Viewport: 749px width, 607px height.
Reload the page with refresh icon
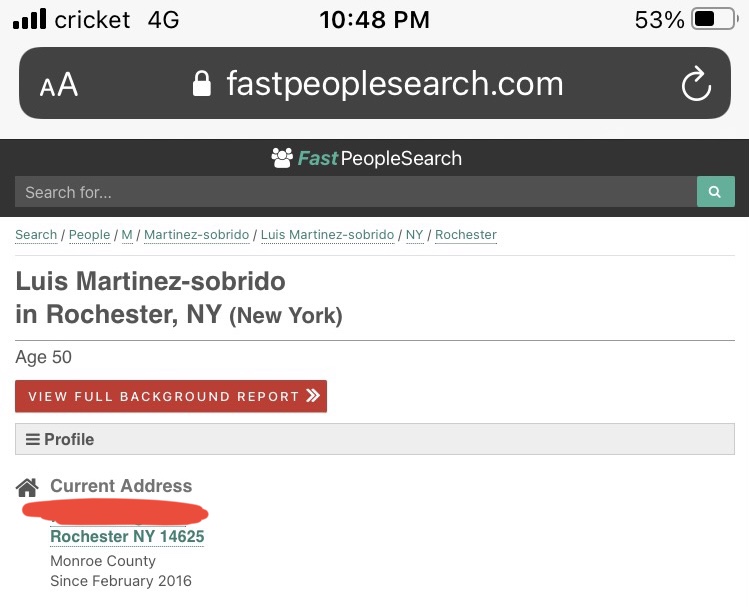point(696,84)
